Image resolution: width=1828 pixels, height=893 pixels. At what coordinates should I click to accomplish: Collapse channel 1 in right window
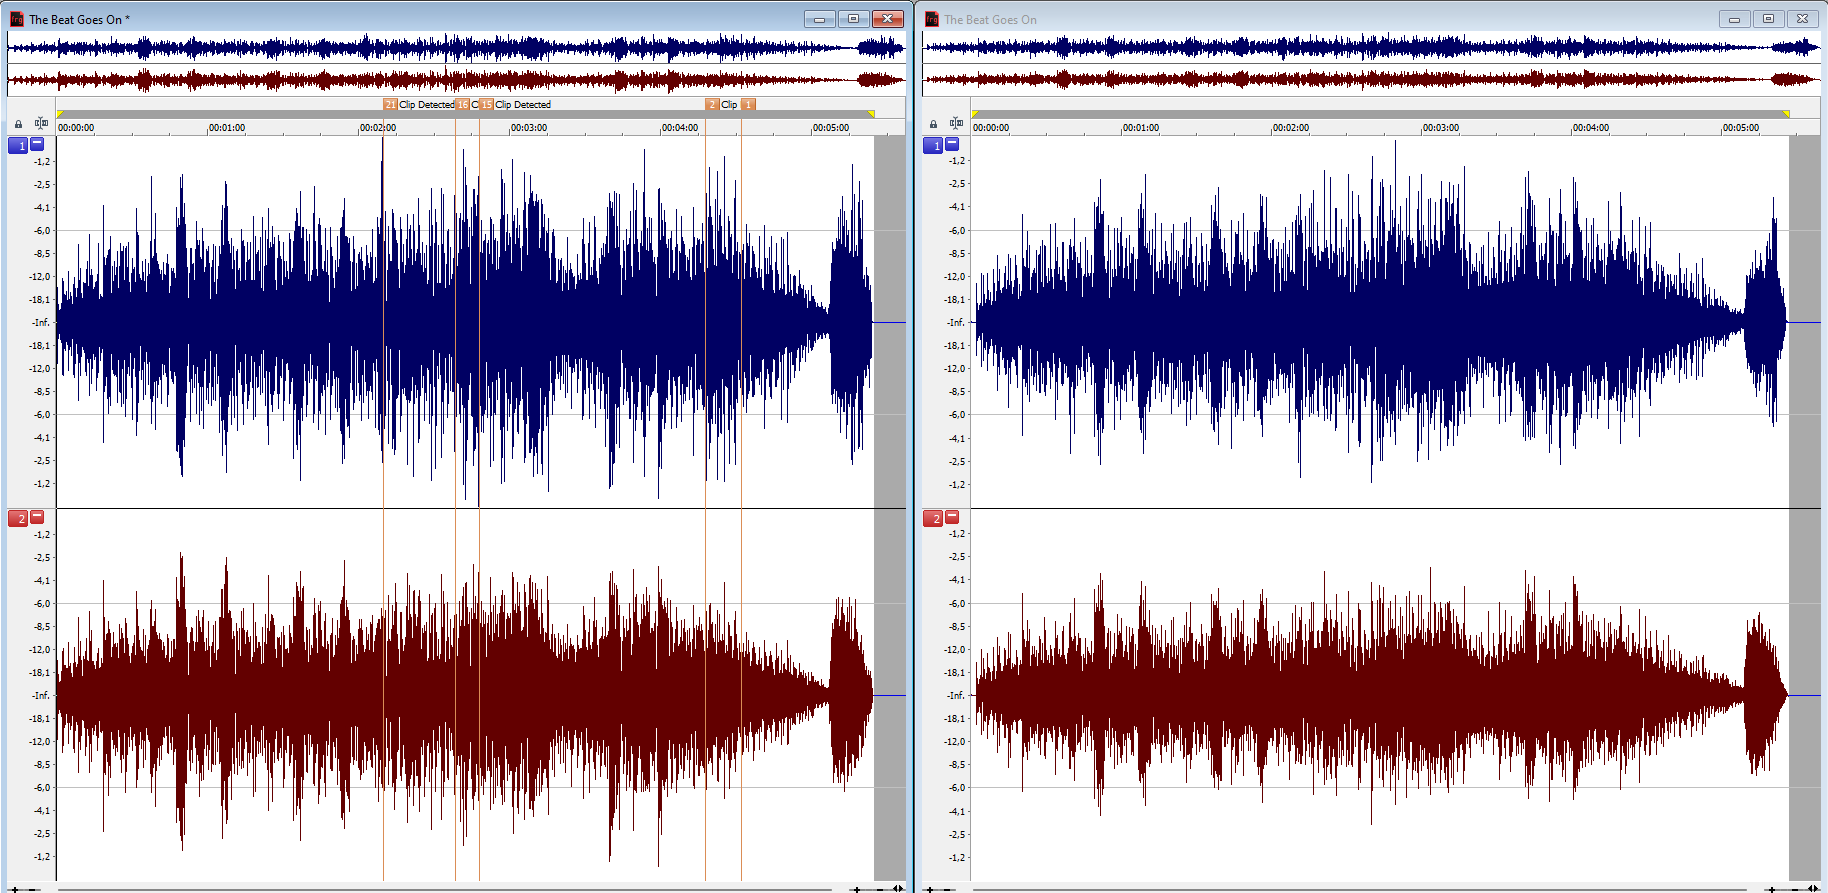(953, 144)
